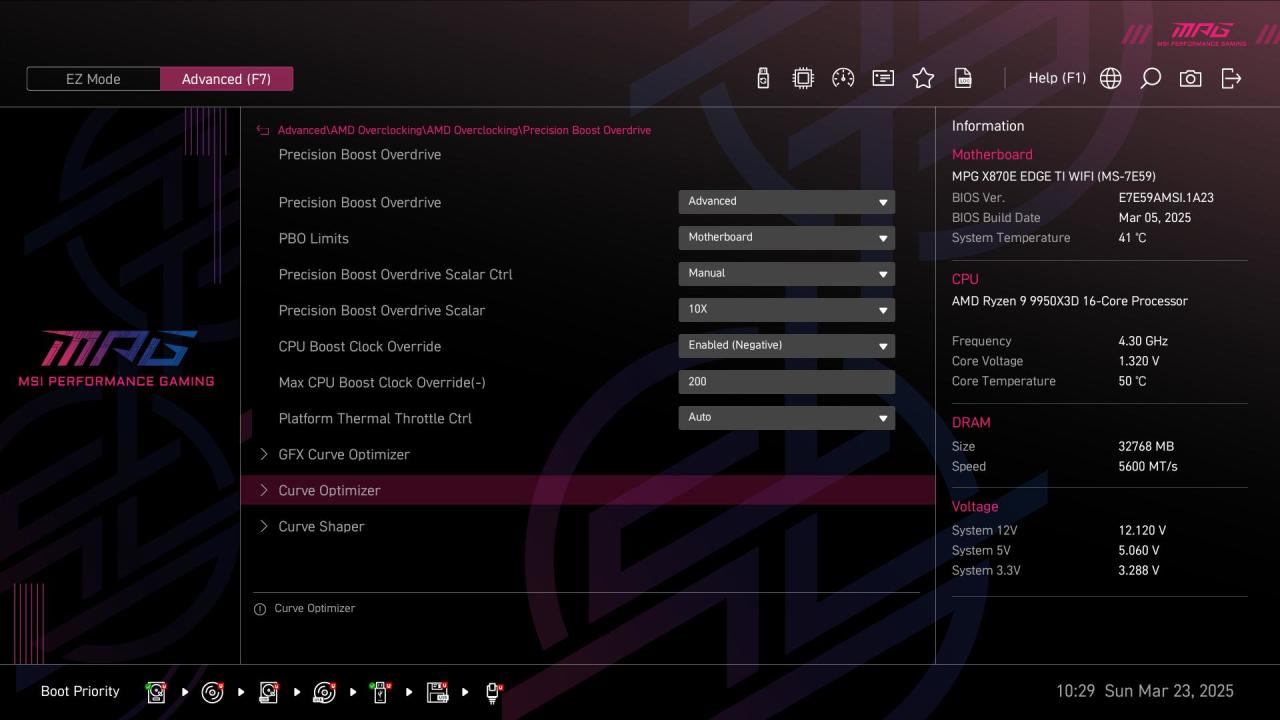Select the Advanced (F7) tab

[226, 79]
